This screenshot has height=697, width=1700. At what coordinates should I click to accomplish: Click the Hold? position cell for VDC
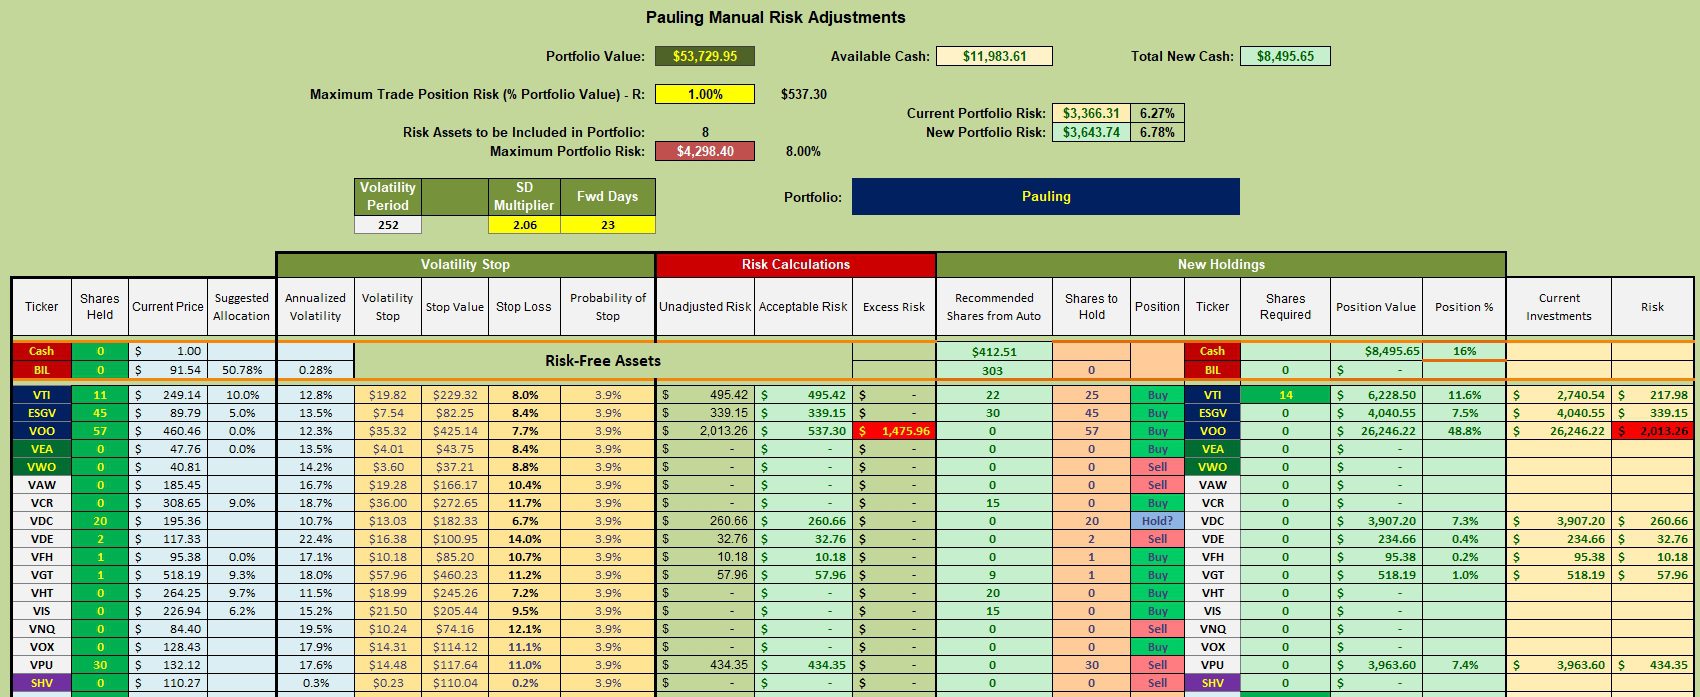click(x=1157, y=521)
